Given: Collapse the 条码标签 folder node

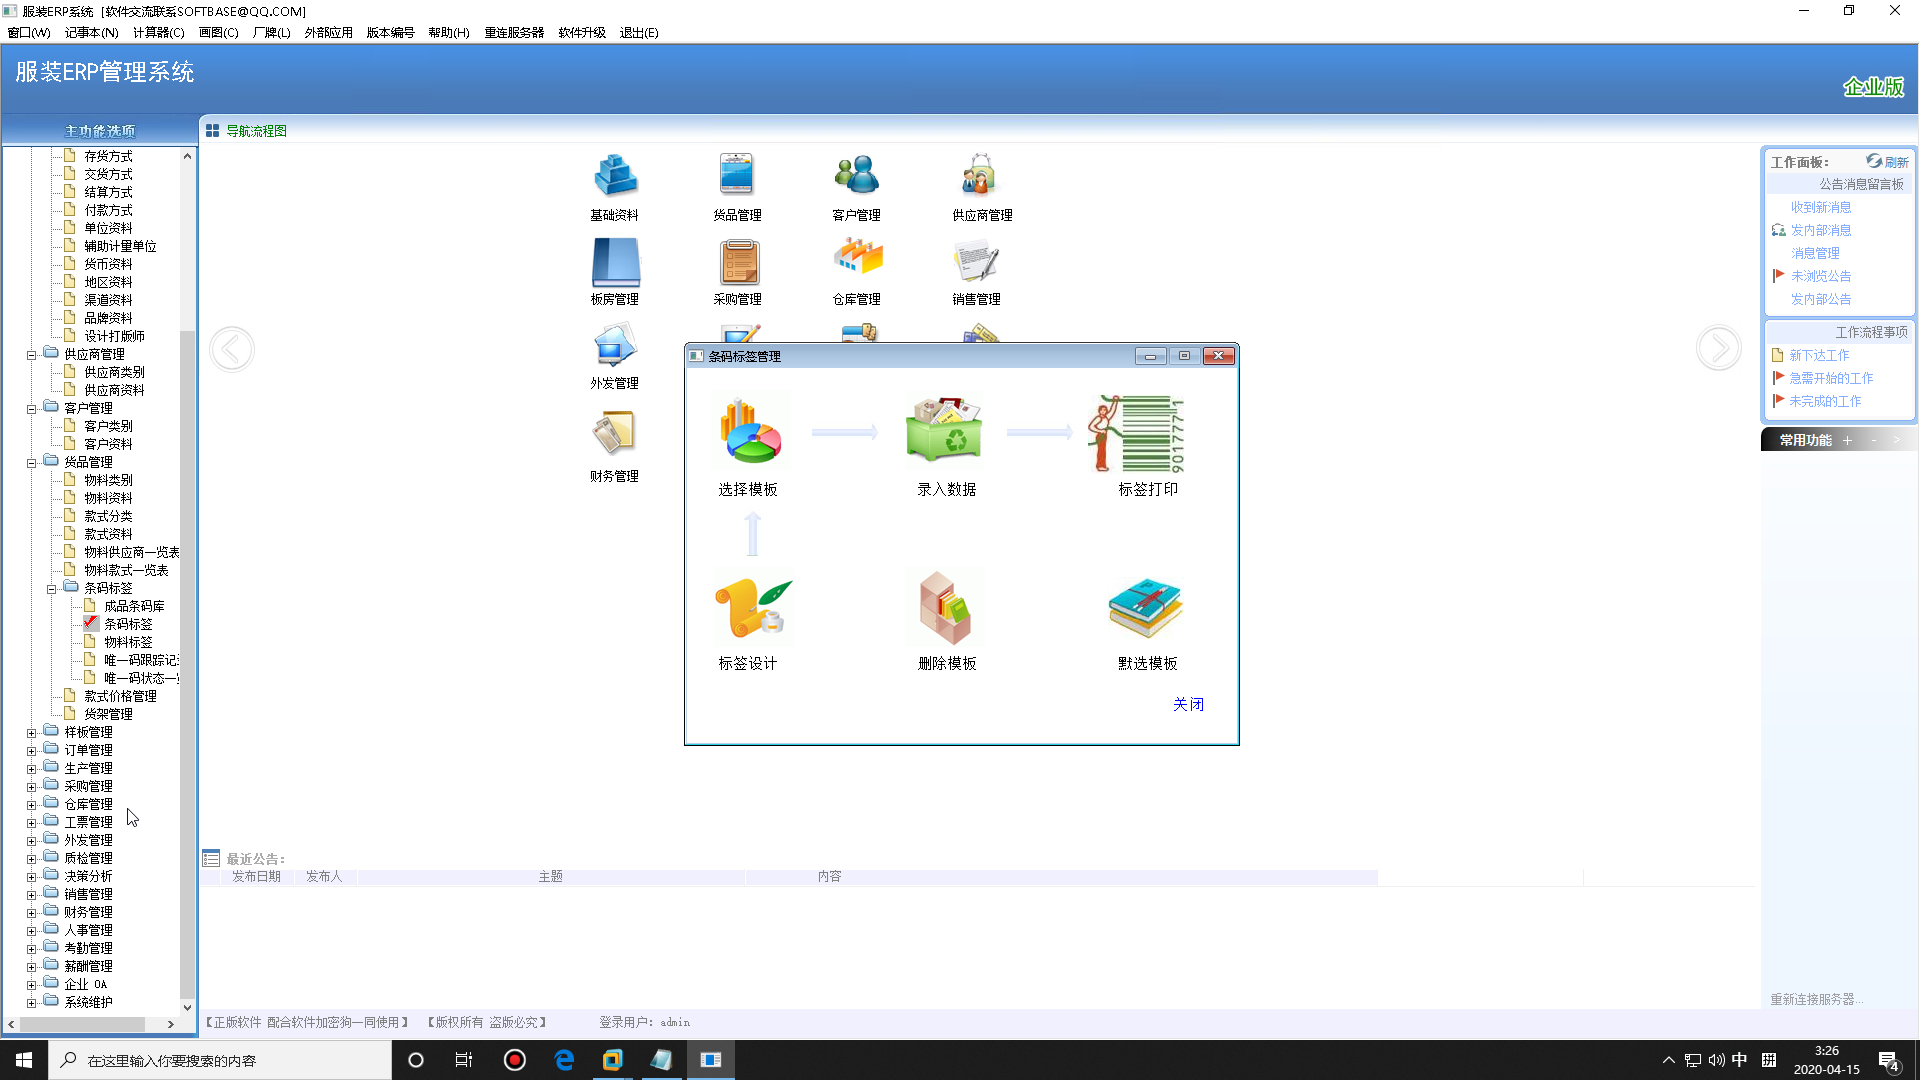Looking at the screenshot, I should click(51, 589).
